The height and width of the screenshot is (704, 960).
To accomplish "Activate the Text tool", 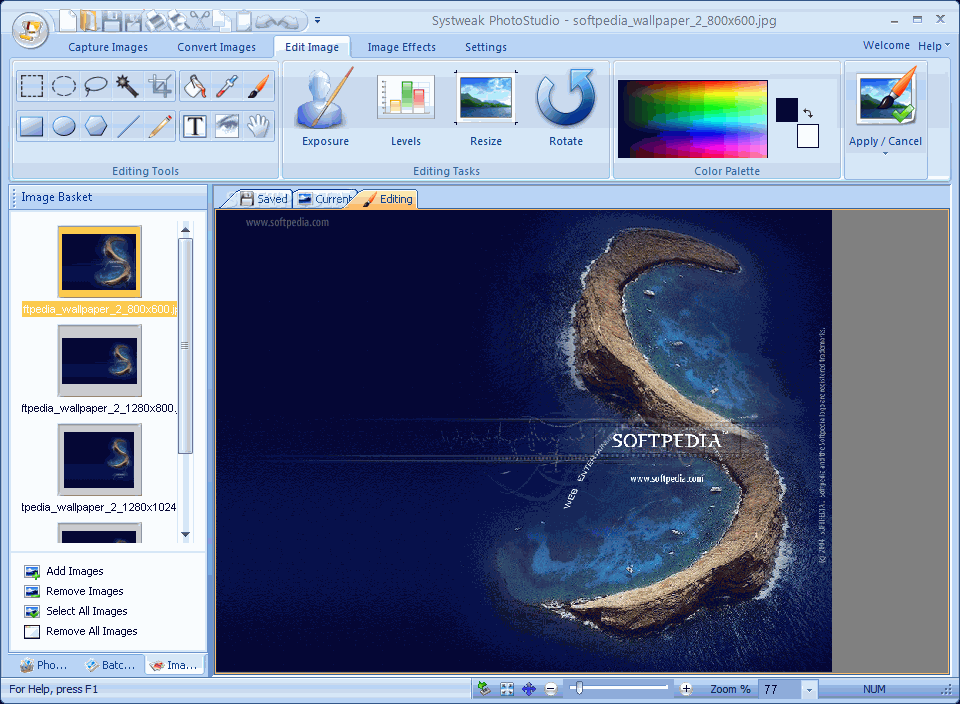I will point(195,126).
